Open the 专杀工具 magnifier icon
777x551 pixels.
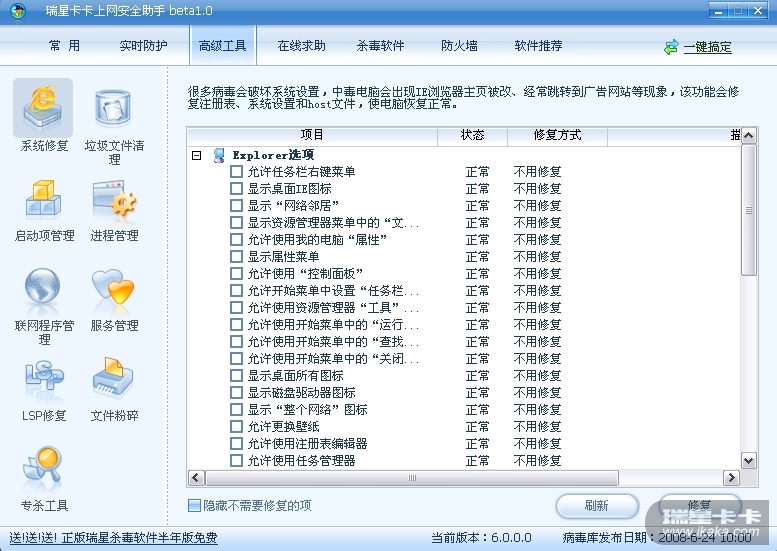(43, 464)
